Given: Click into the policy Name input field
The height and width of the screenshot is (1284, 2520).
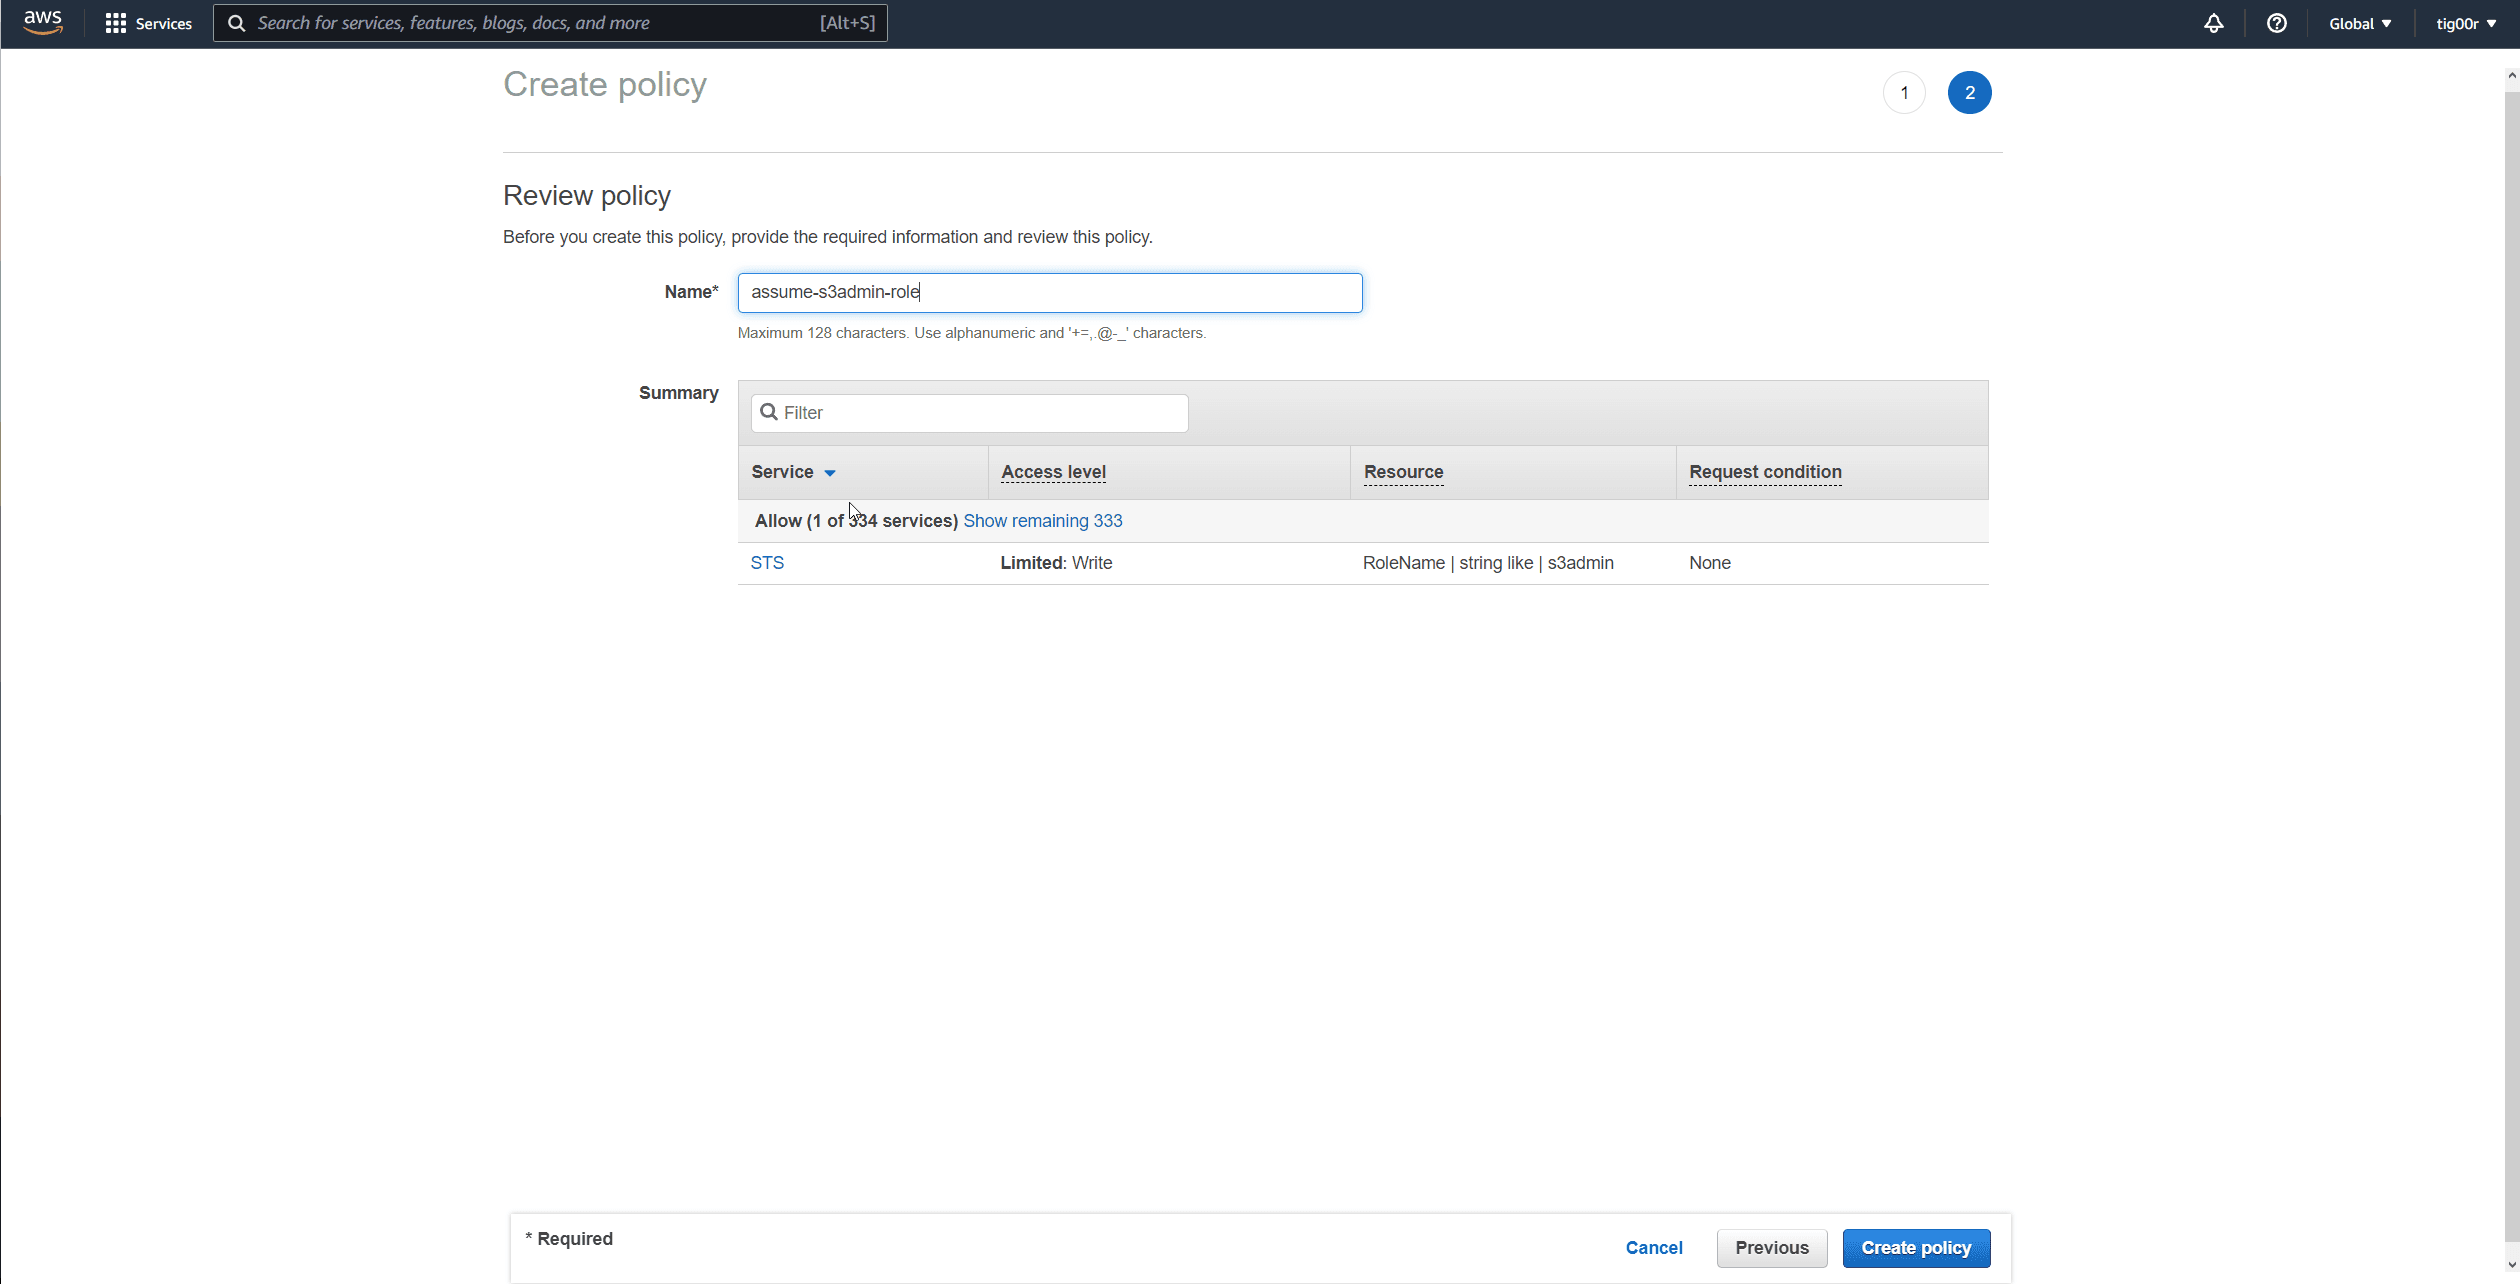Looking at the screenshot, I should [1050, 292].
